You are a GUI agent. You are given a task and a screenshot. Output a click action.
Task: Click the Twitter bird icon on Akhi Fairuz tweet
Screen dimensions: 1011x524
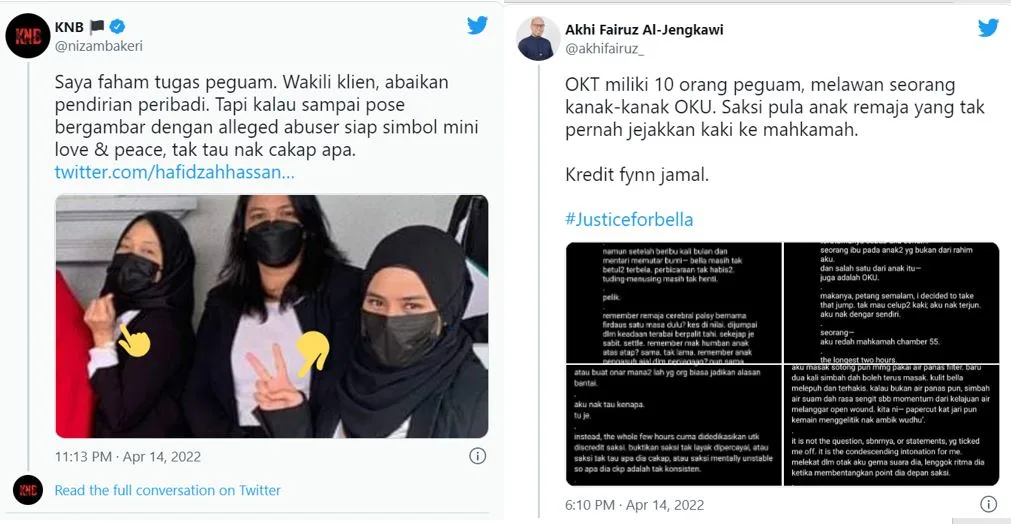click(988, 28)
